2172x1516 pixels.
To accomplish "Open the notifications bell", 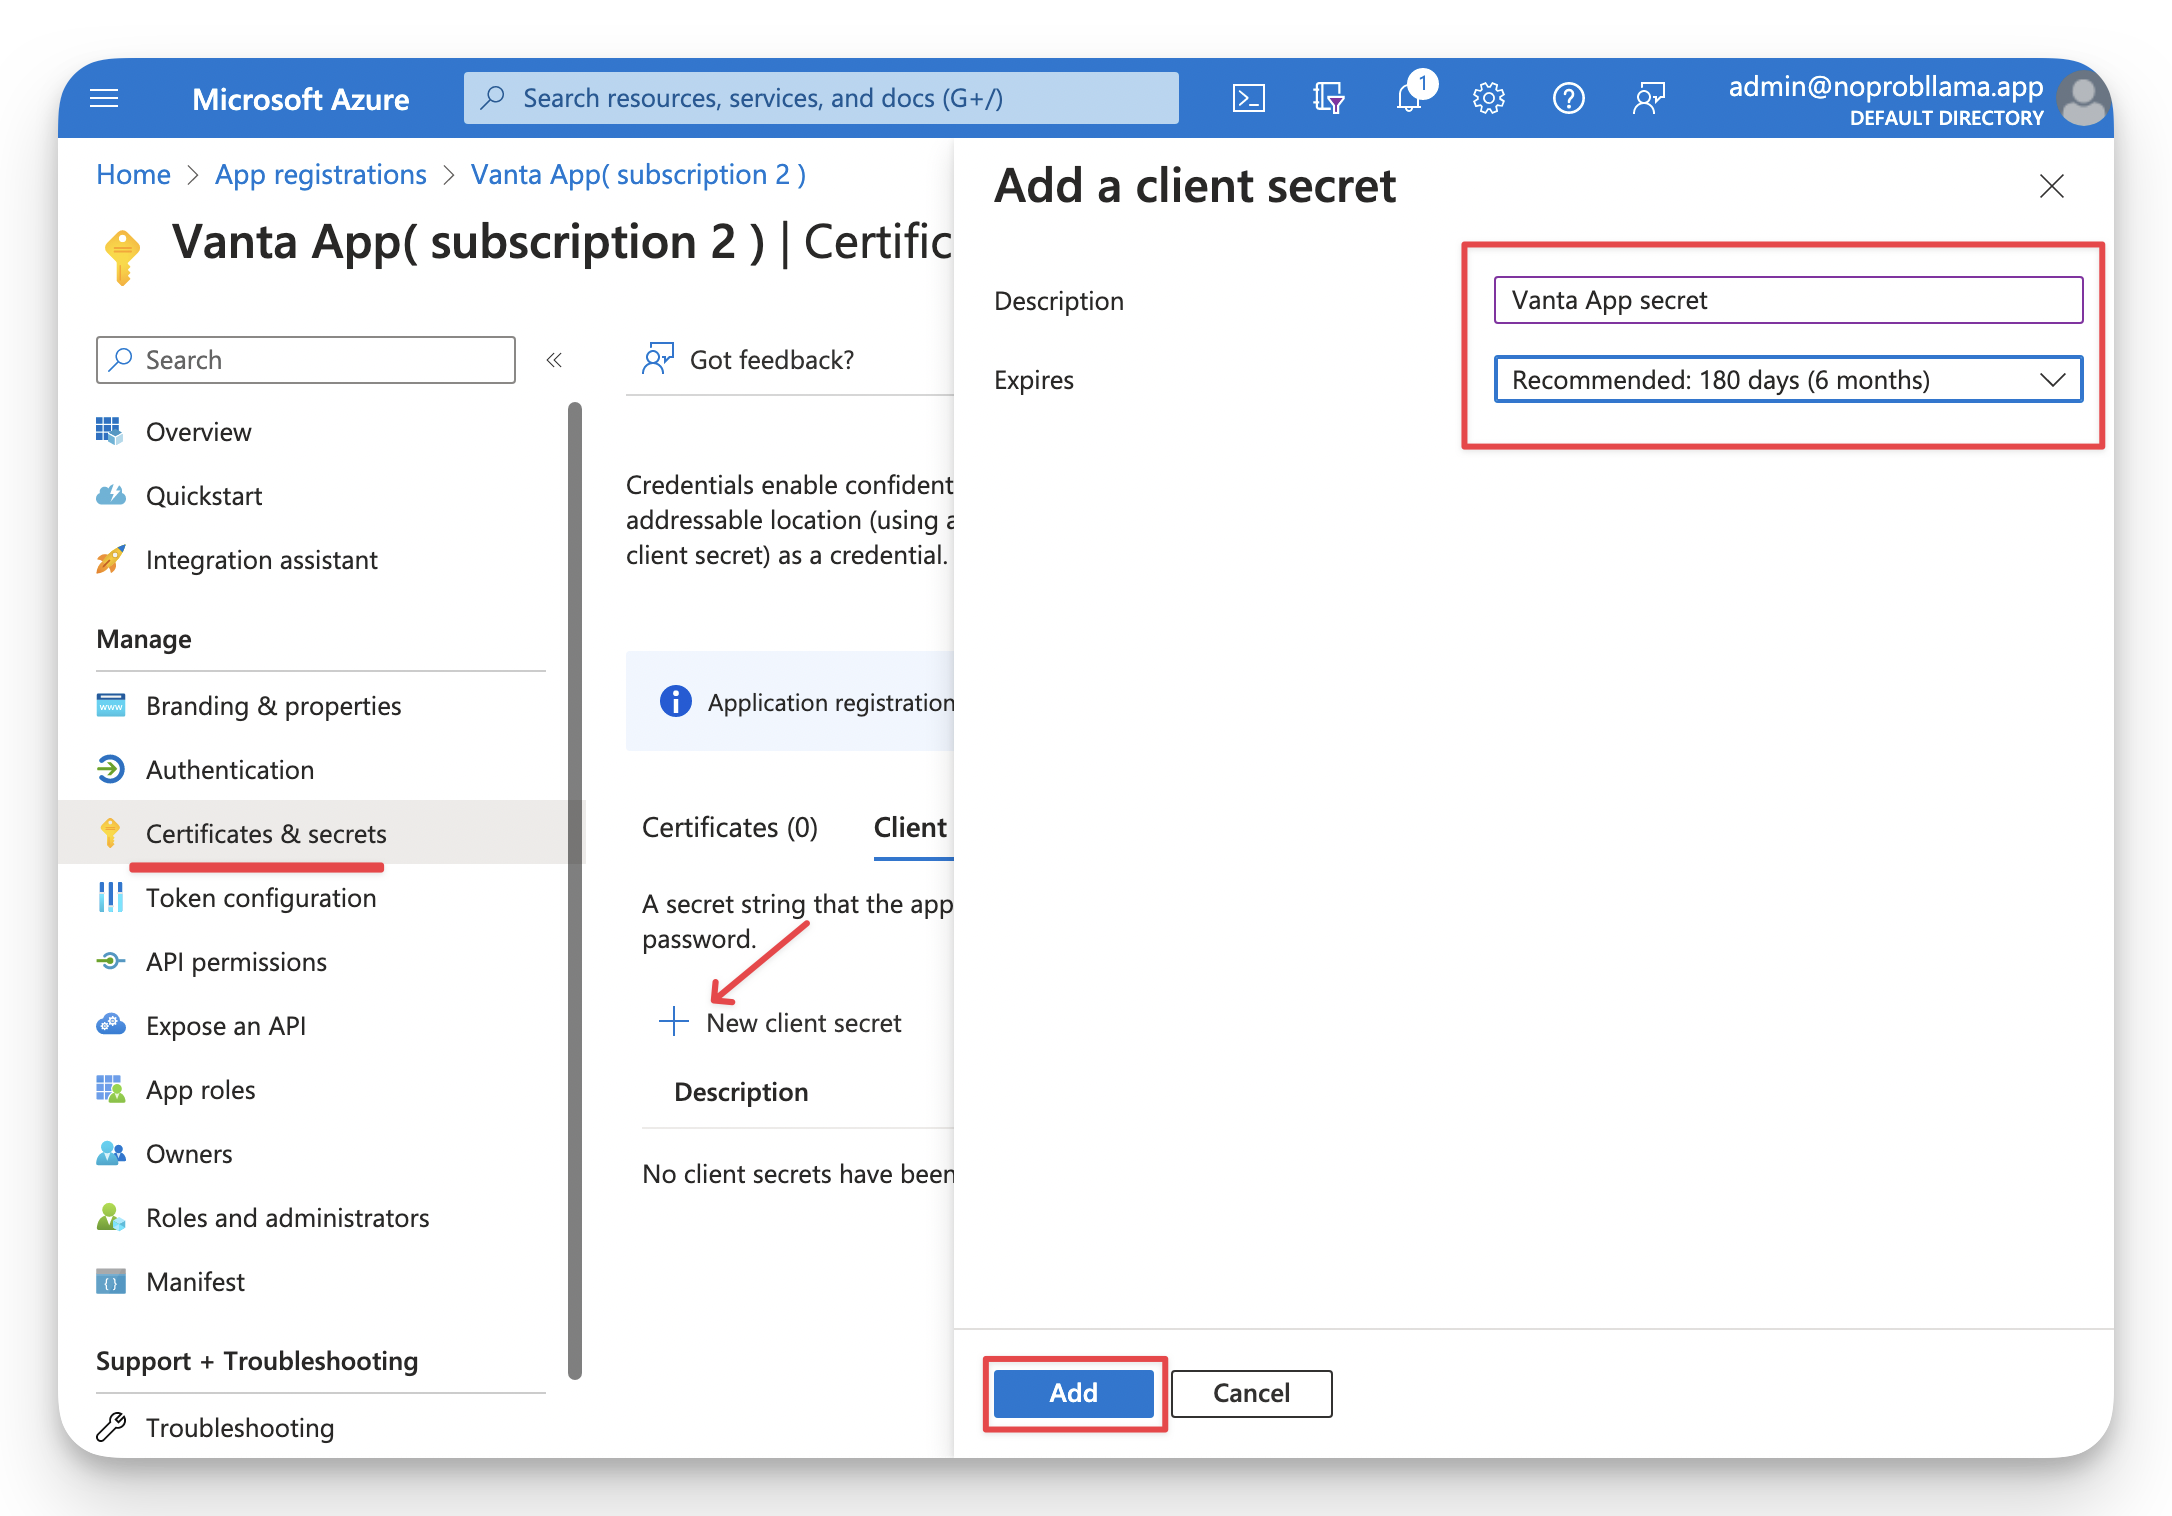I will click(1410, 98).
